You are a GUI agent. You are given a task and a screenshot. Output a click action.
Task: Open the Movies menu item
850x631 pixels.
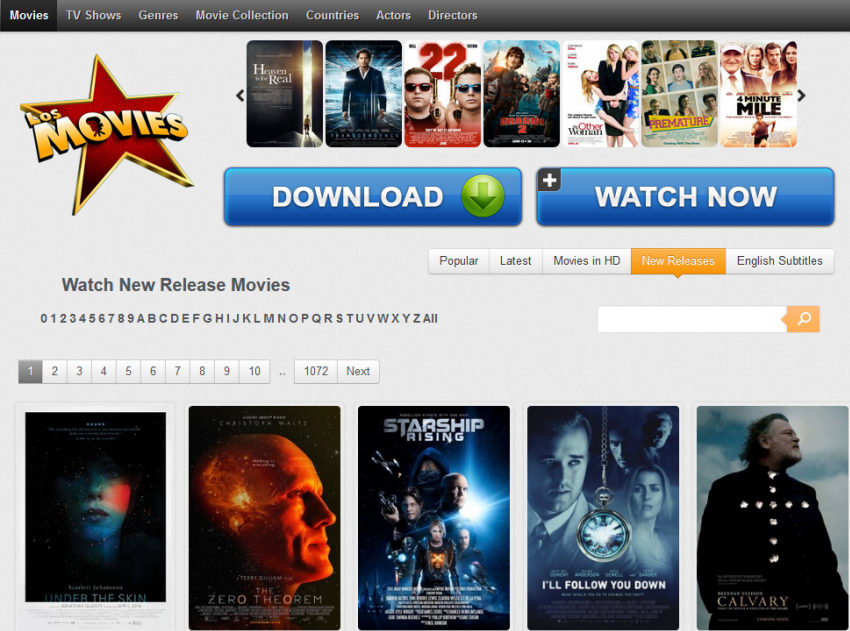point(29,15)
